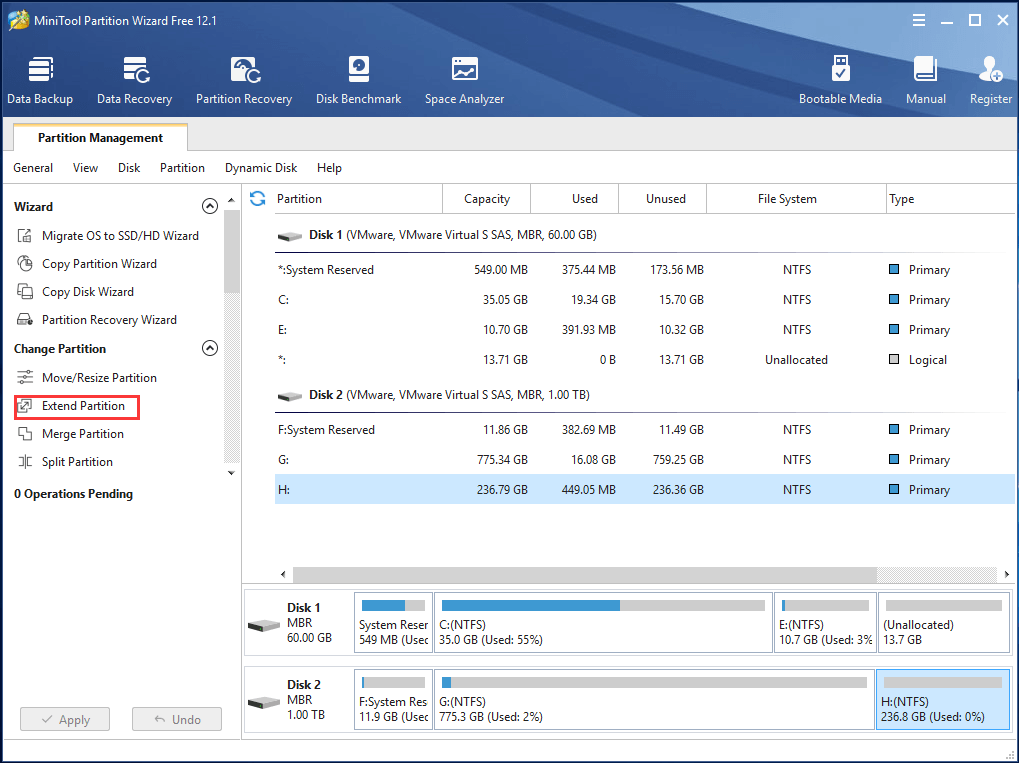Viewport: 1019px width, 763px height.
Task: Select the G: partition row
Action: tap(644, 459)
